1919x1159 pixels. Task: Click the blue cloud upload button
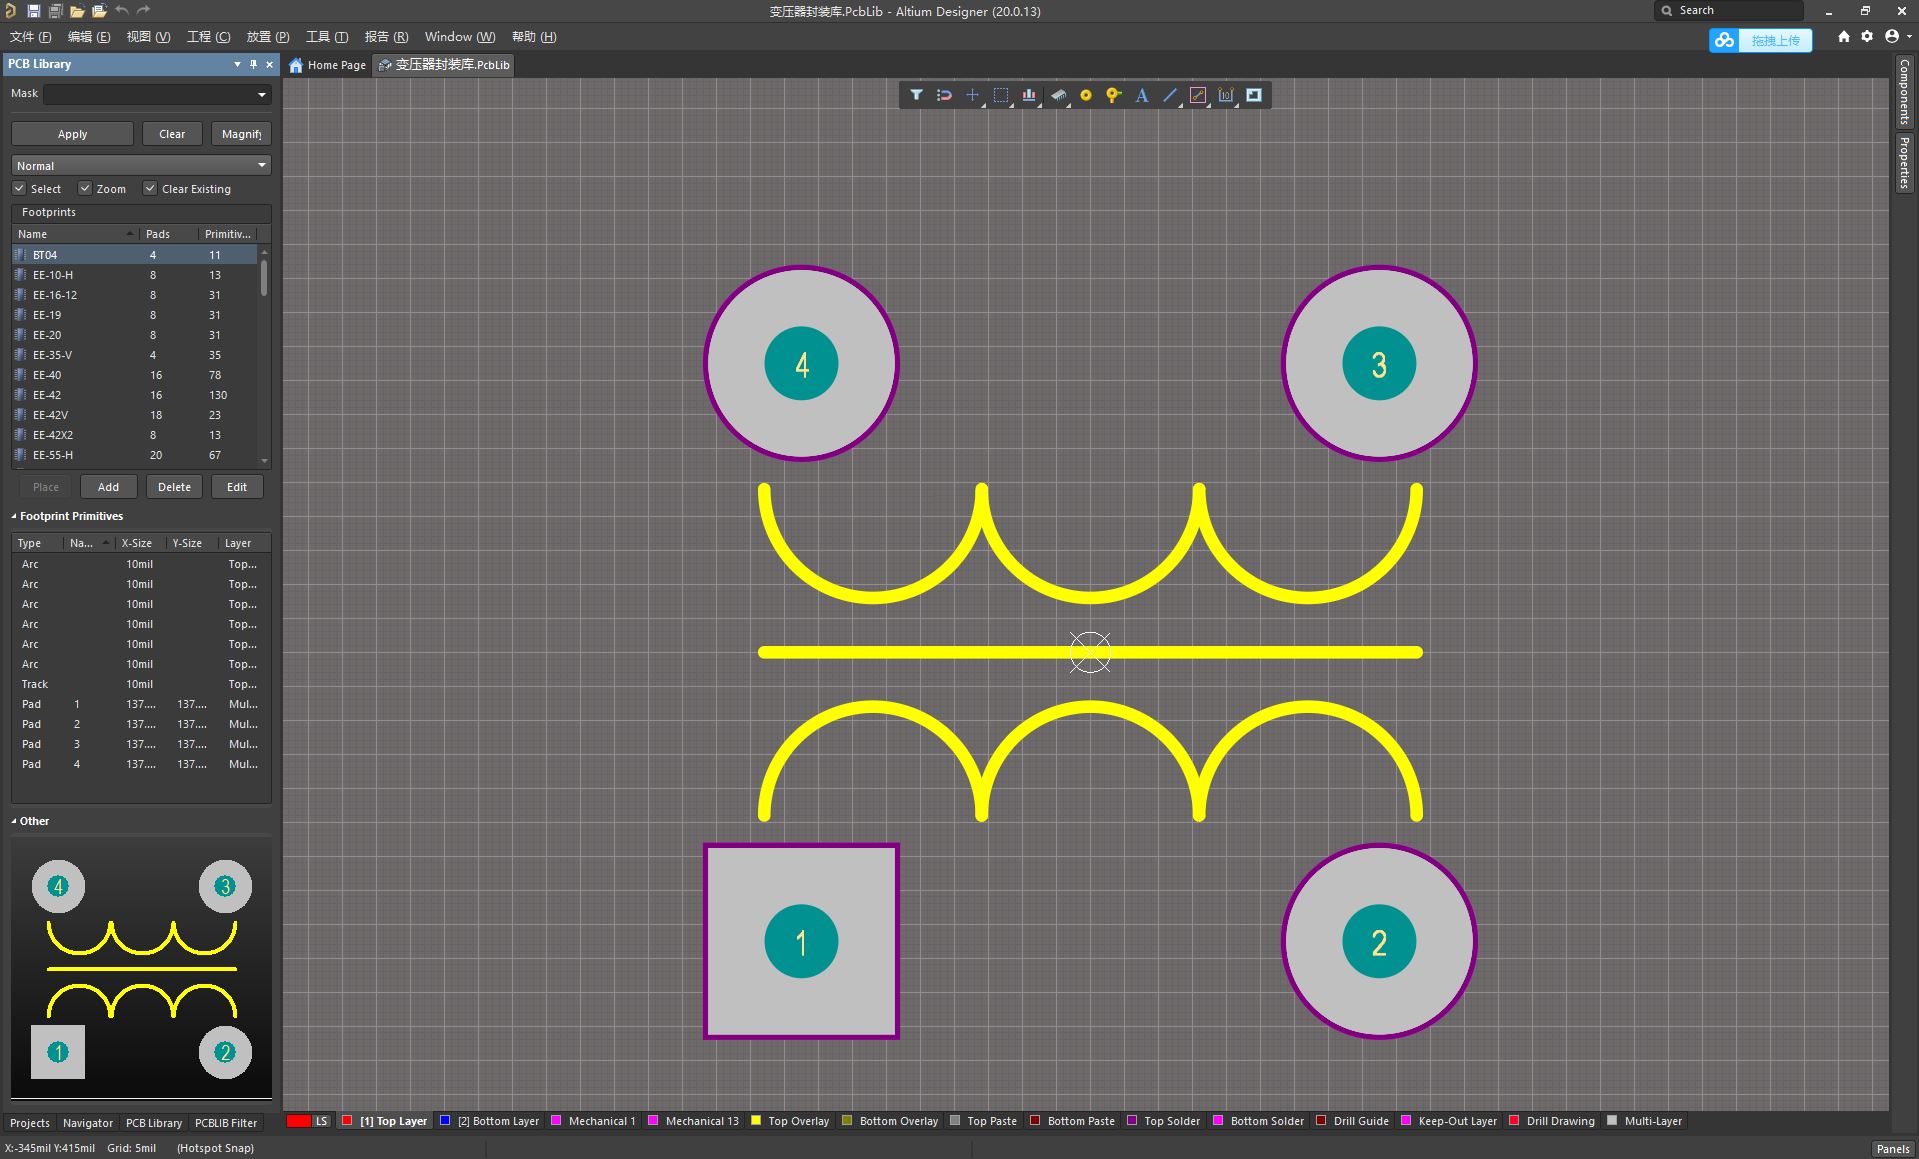coord(1760,40)
